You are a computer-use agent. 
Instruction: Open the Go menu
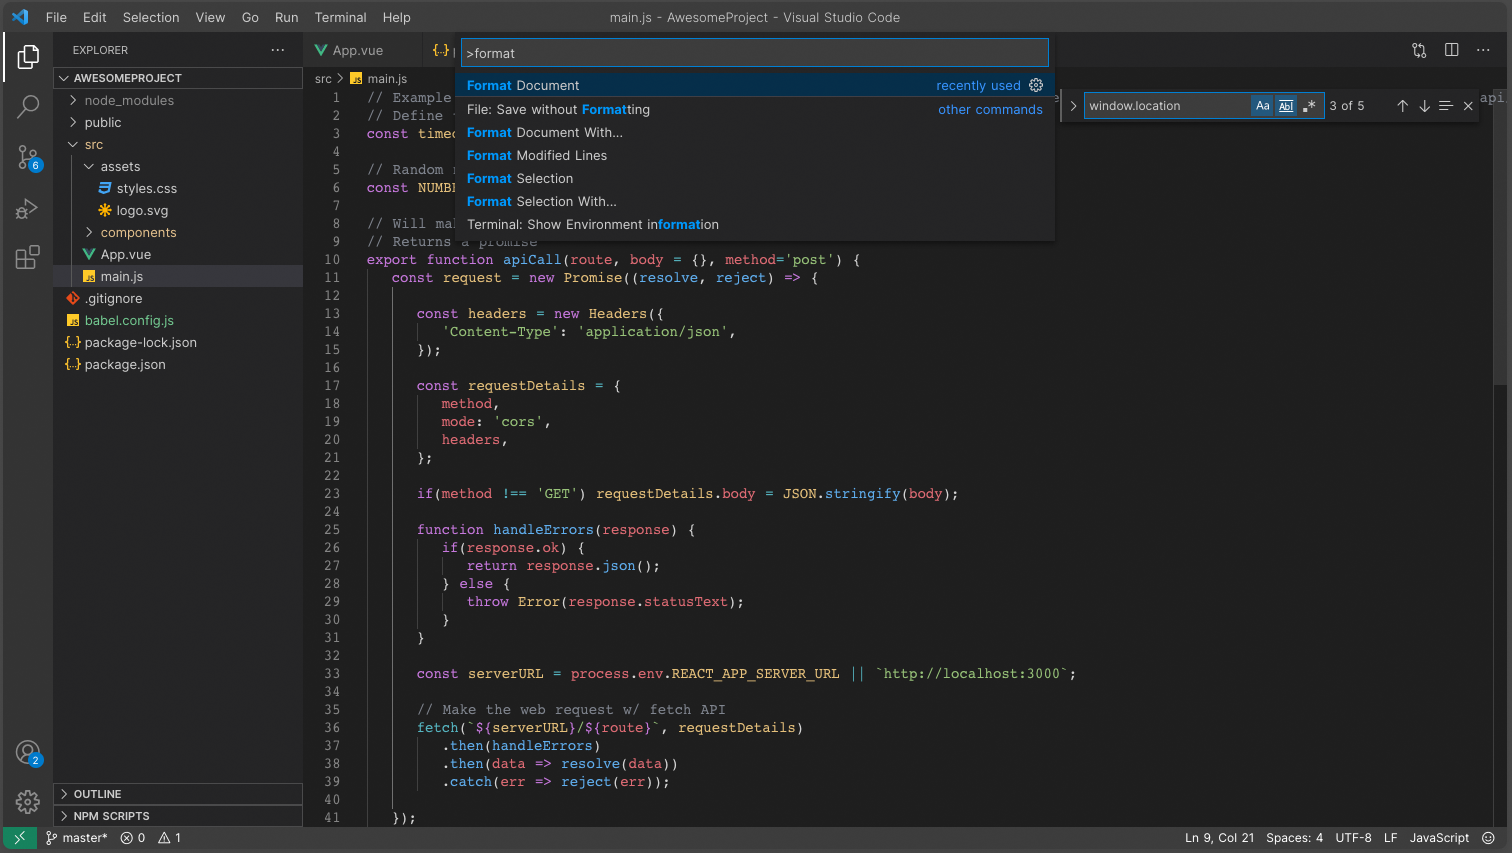point(250,17)
